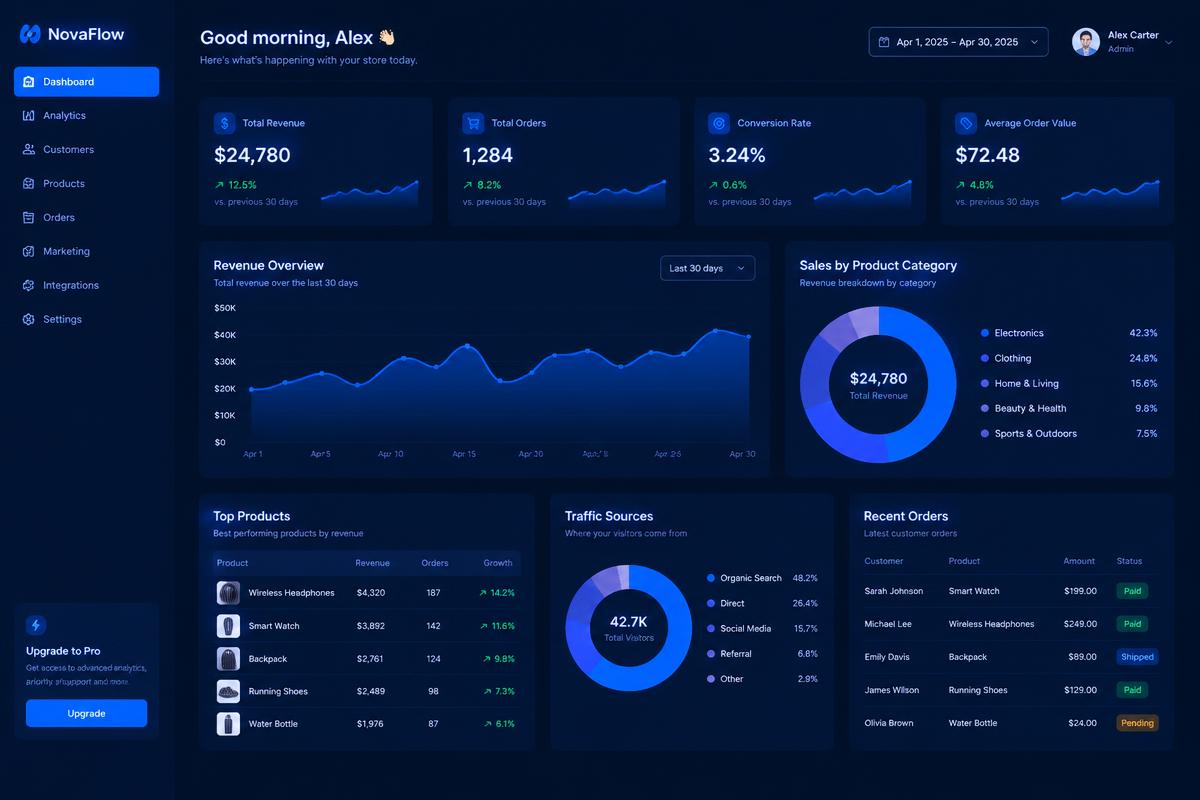
Task: Click the Home & Living legend label
Action: pos(1026,384)
